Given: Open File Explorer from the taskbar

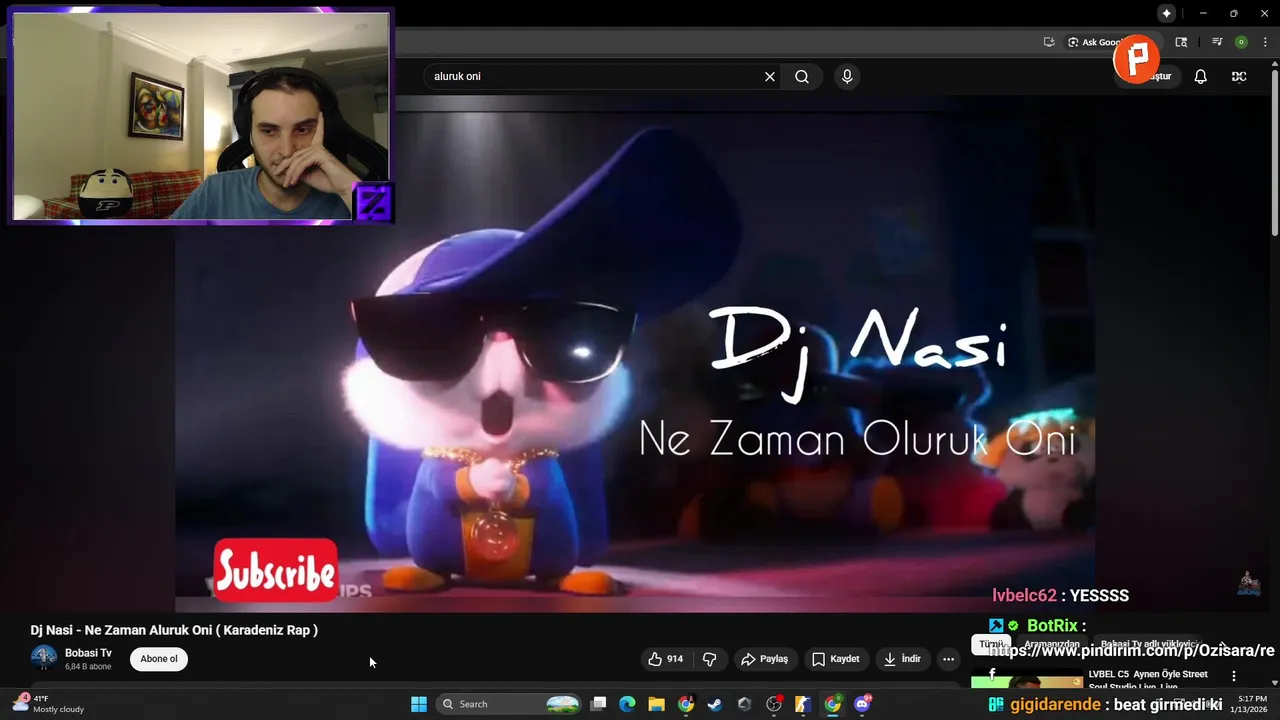Looking at the screenshot, I should coord(656,704).
